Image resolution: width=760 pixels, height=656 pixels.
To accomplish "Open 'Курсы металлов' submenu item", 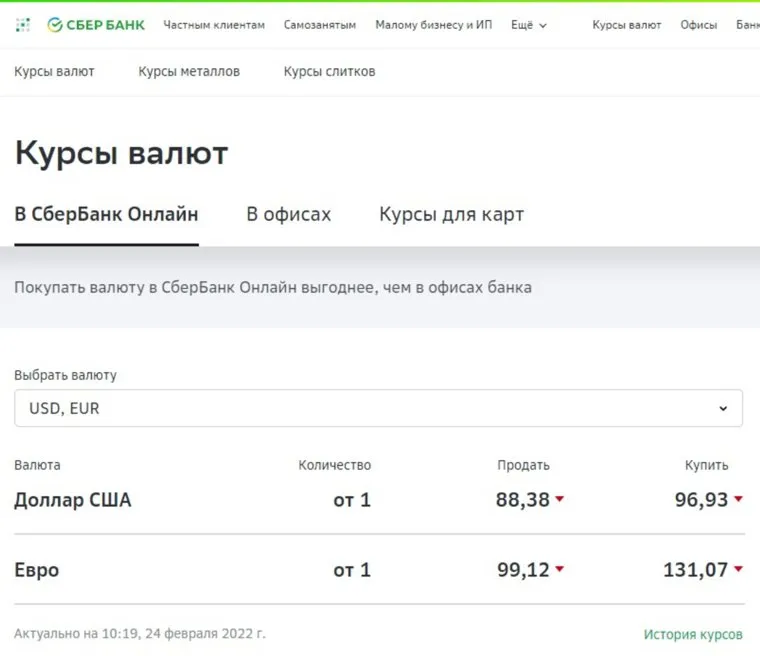I will [189, 72].
